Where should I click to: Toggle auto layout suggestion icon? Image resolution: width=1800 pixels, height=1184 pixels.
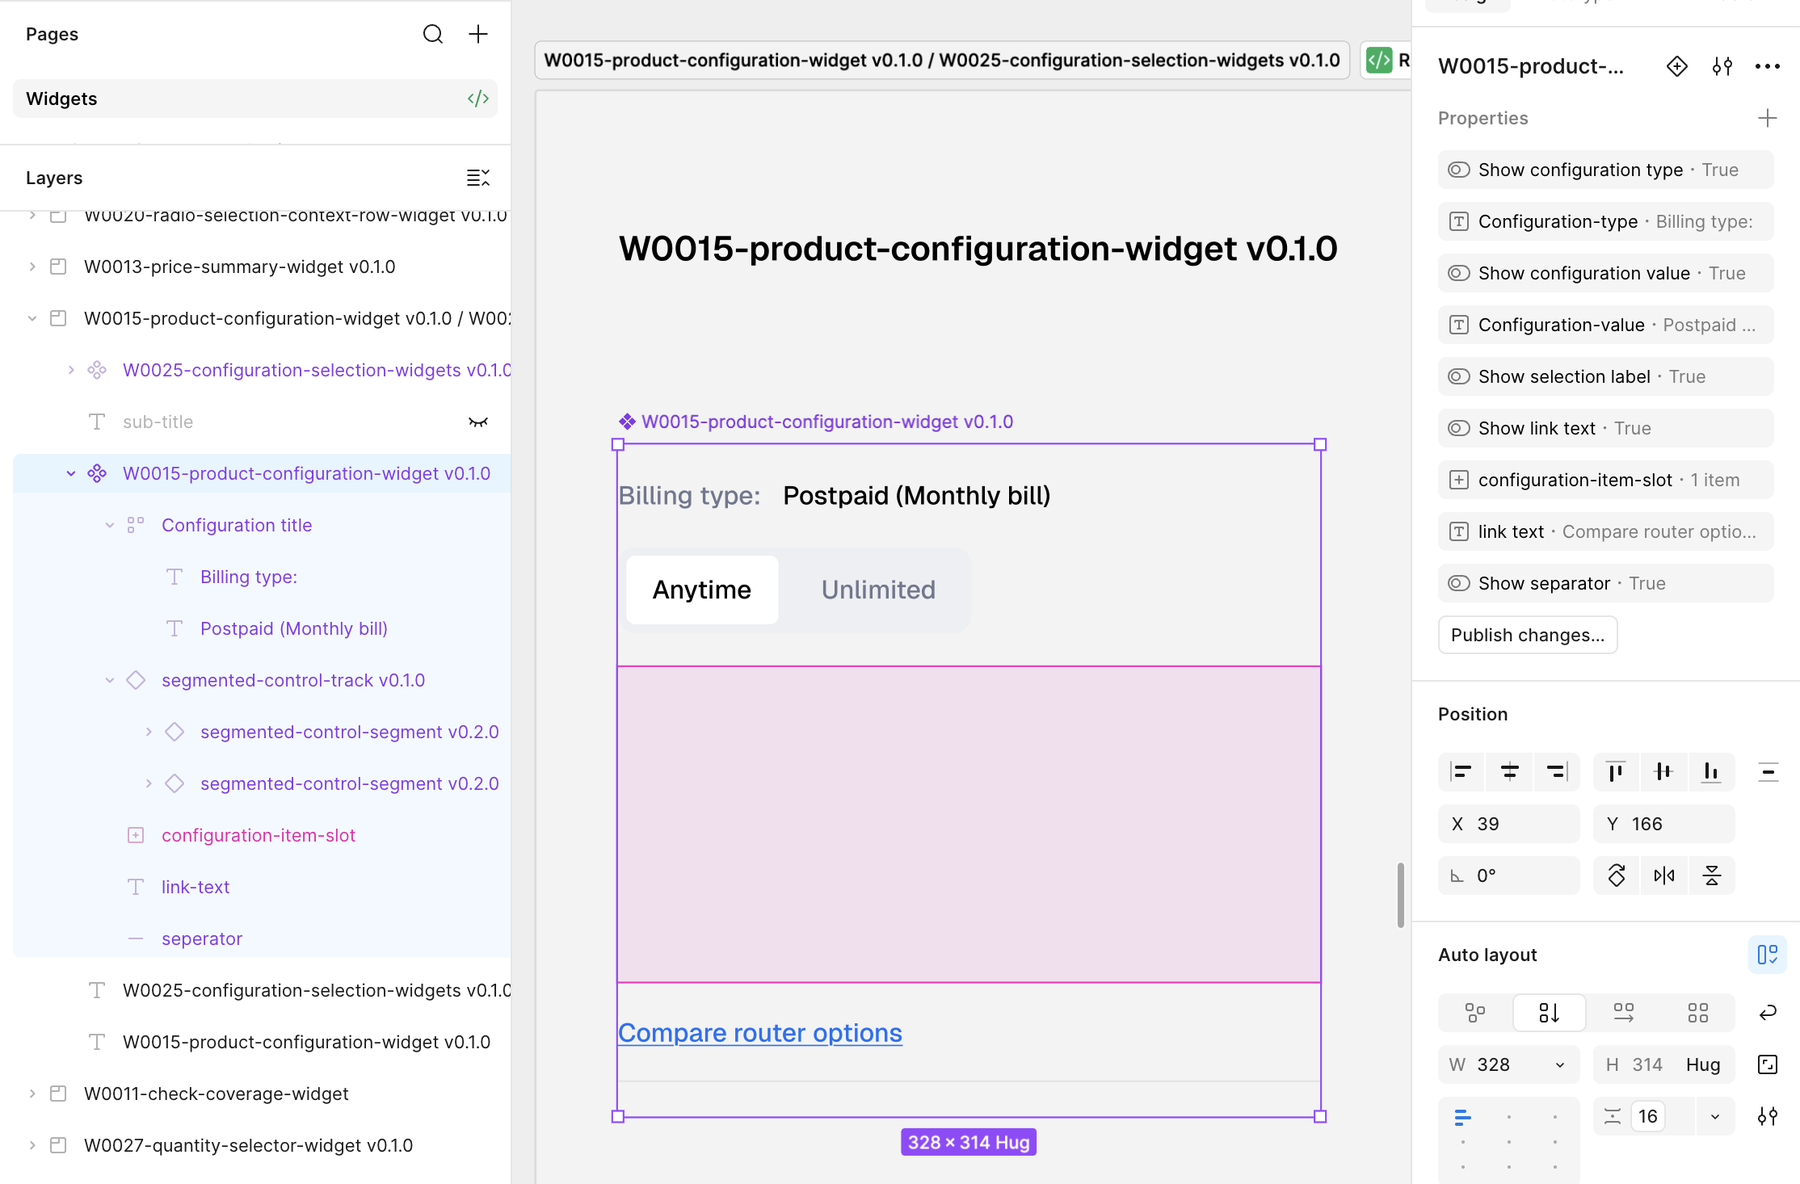[1767, 955]
